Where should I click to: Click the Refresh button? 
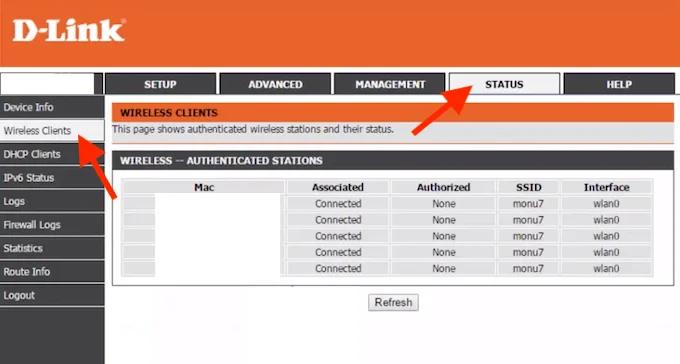point(393,302)
